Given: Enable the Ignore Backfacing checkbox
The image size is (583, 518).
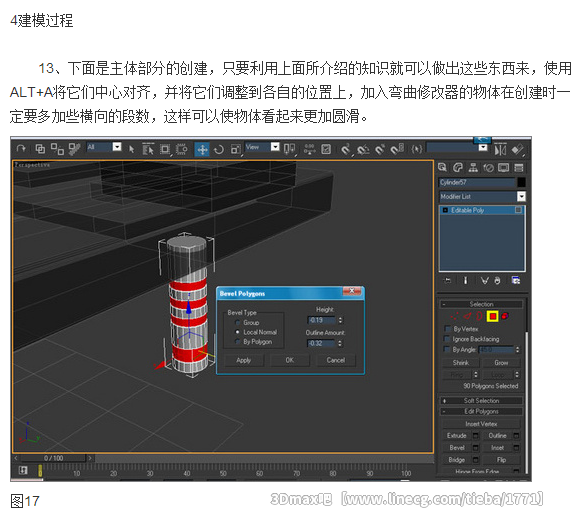Looking at the screenshot, I should 448,339.
